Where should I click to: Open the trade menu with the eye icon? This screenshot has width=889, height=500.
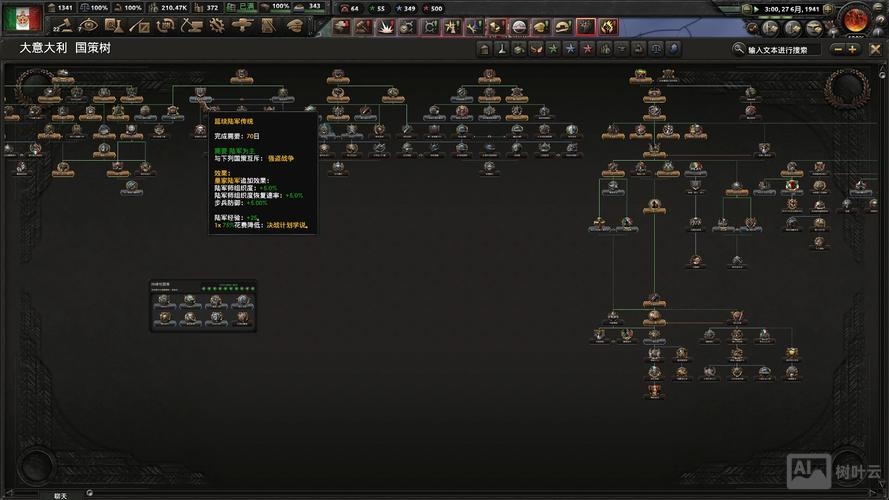point(88,25)
